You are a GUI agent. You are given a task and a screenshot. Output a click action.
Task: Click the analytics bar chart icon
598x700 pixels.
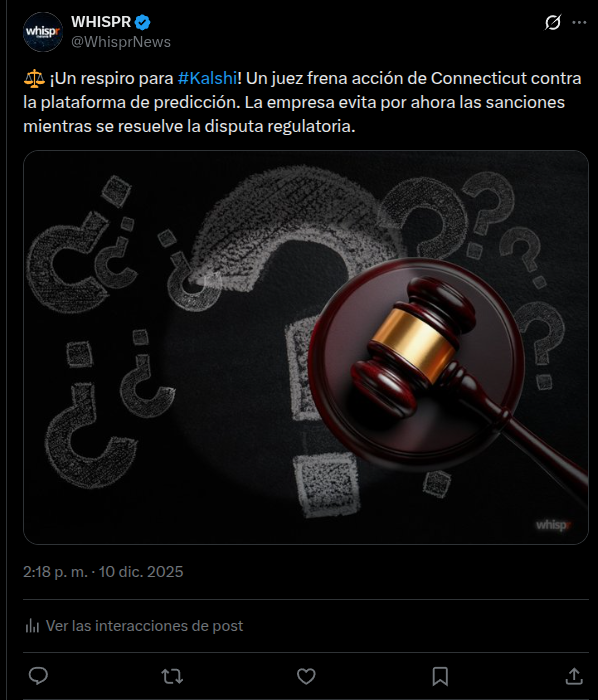[32, 626]
